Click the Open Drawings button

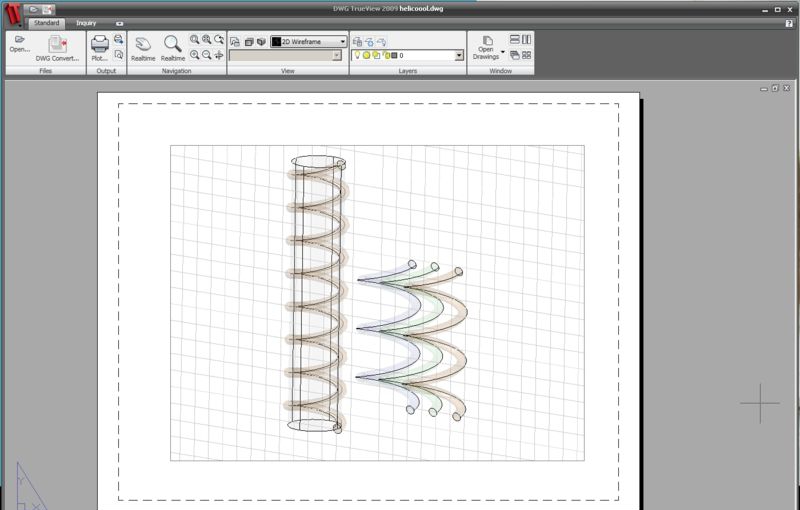click(486, 46)
